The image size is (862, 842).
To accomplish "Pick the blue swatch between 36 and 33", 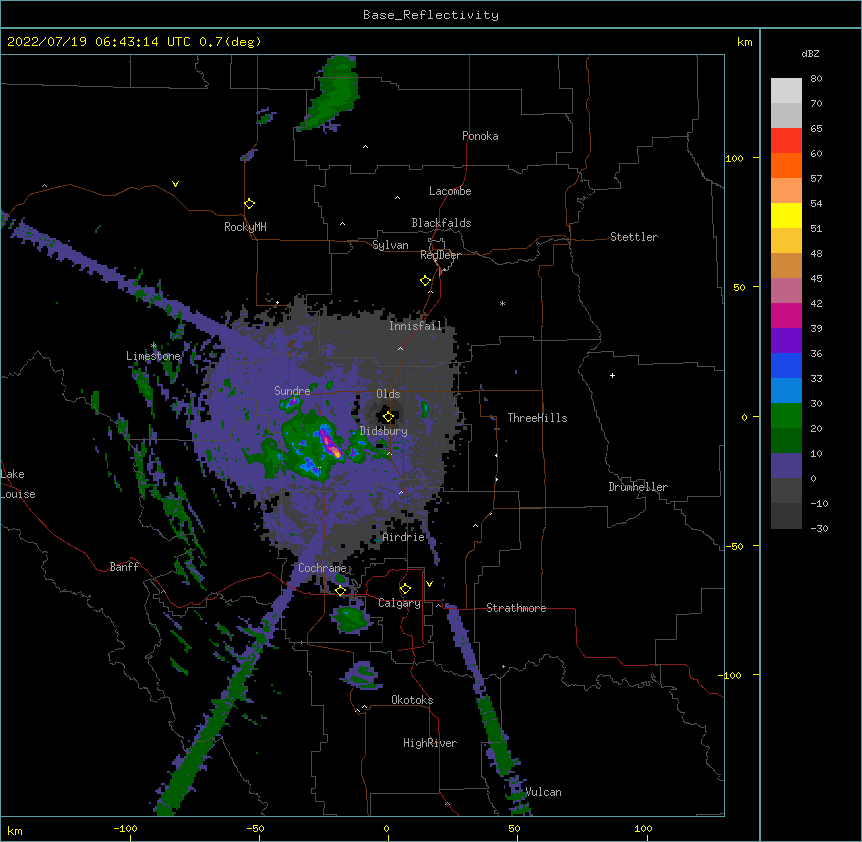I will [786, 365].
